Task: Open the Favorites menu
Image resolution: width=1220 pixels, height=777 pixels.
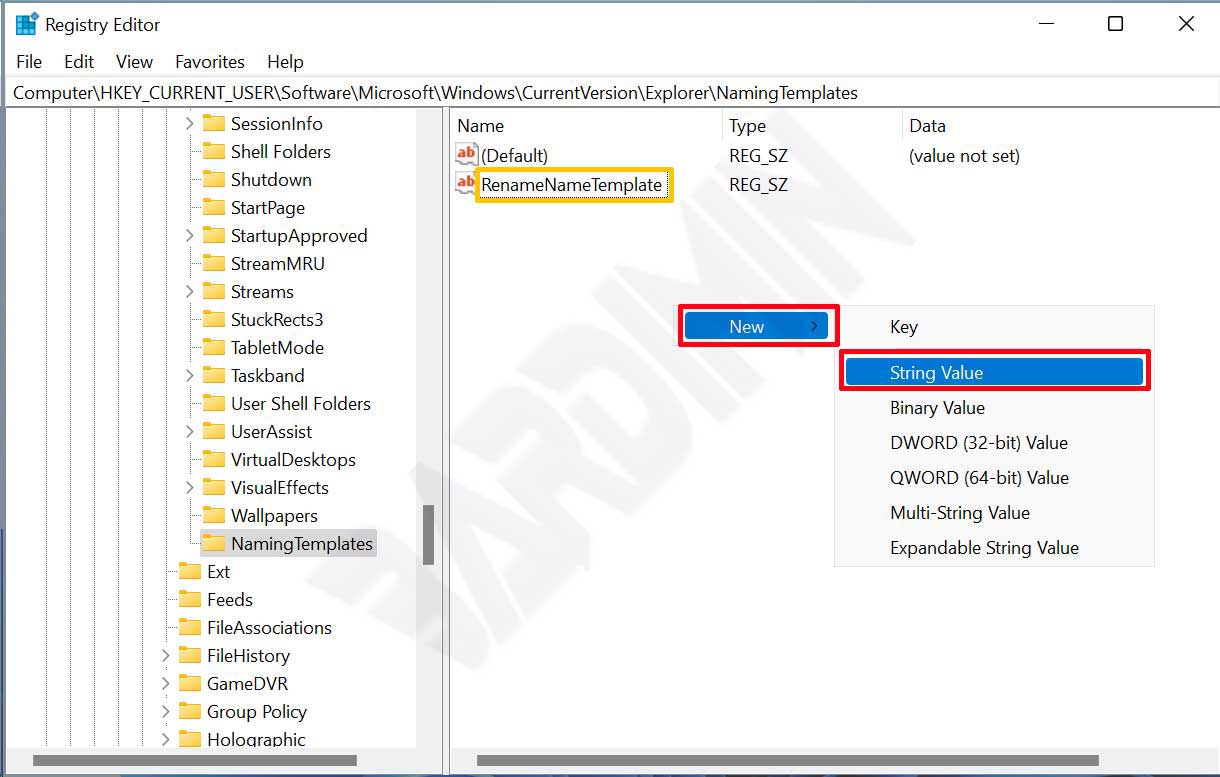Action: [209, 62]
